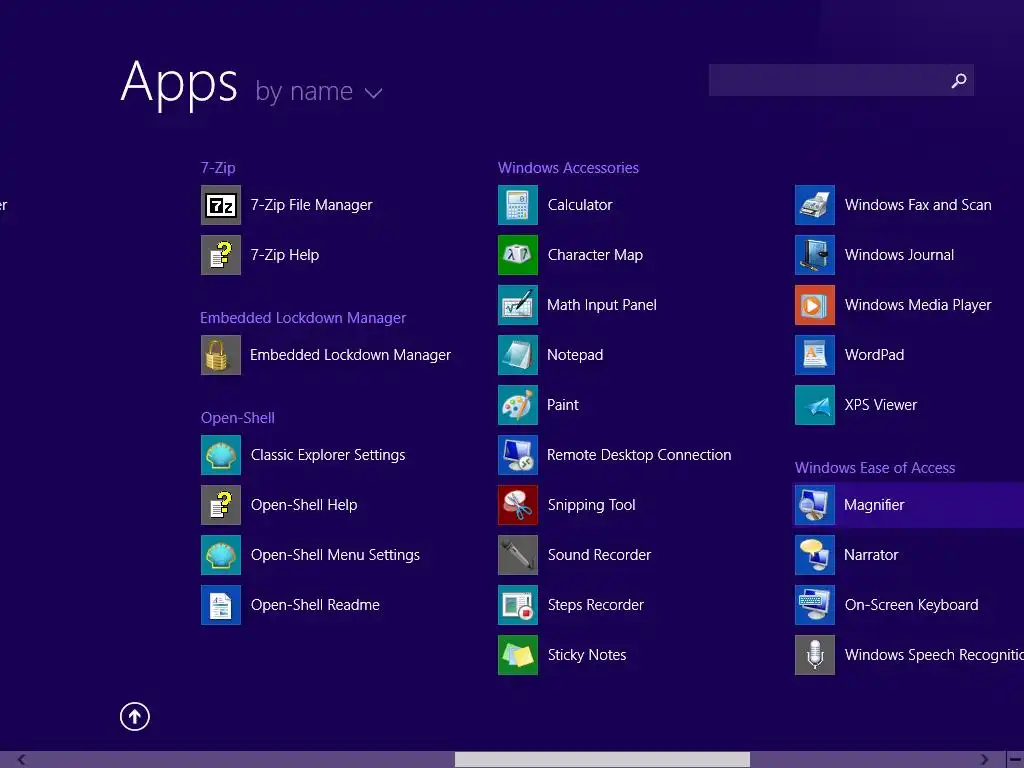1024x768 pixels.
Task: Open the Open-Shell Menu Settings icon
Action: tap(221, 555)
